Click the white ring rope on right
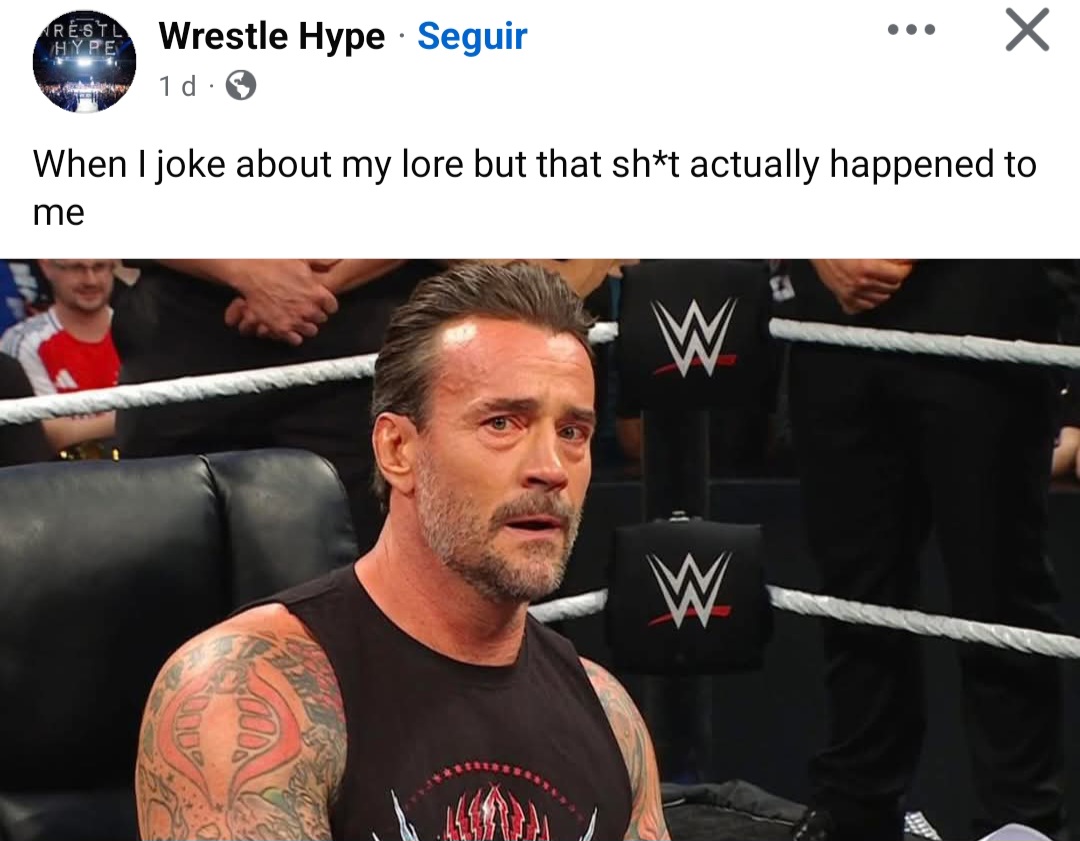 [x=923, y=340]
